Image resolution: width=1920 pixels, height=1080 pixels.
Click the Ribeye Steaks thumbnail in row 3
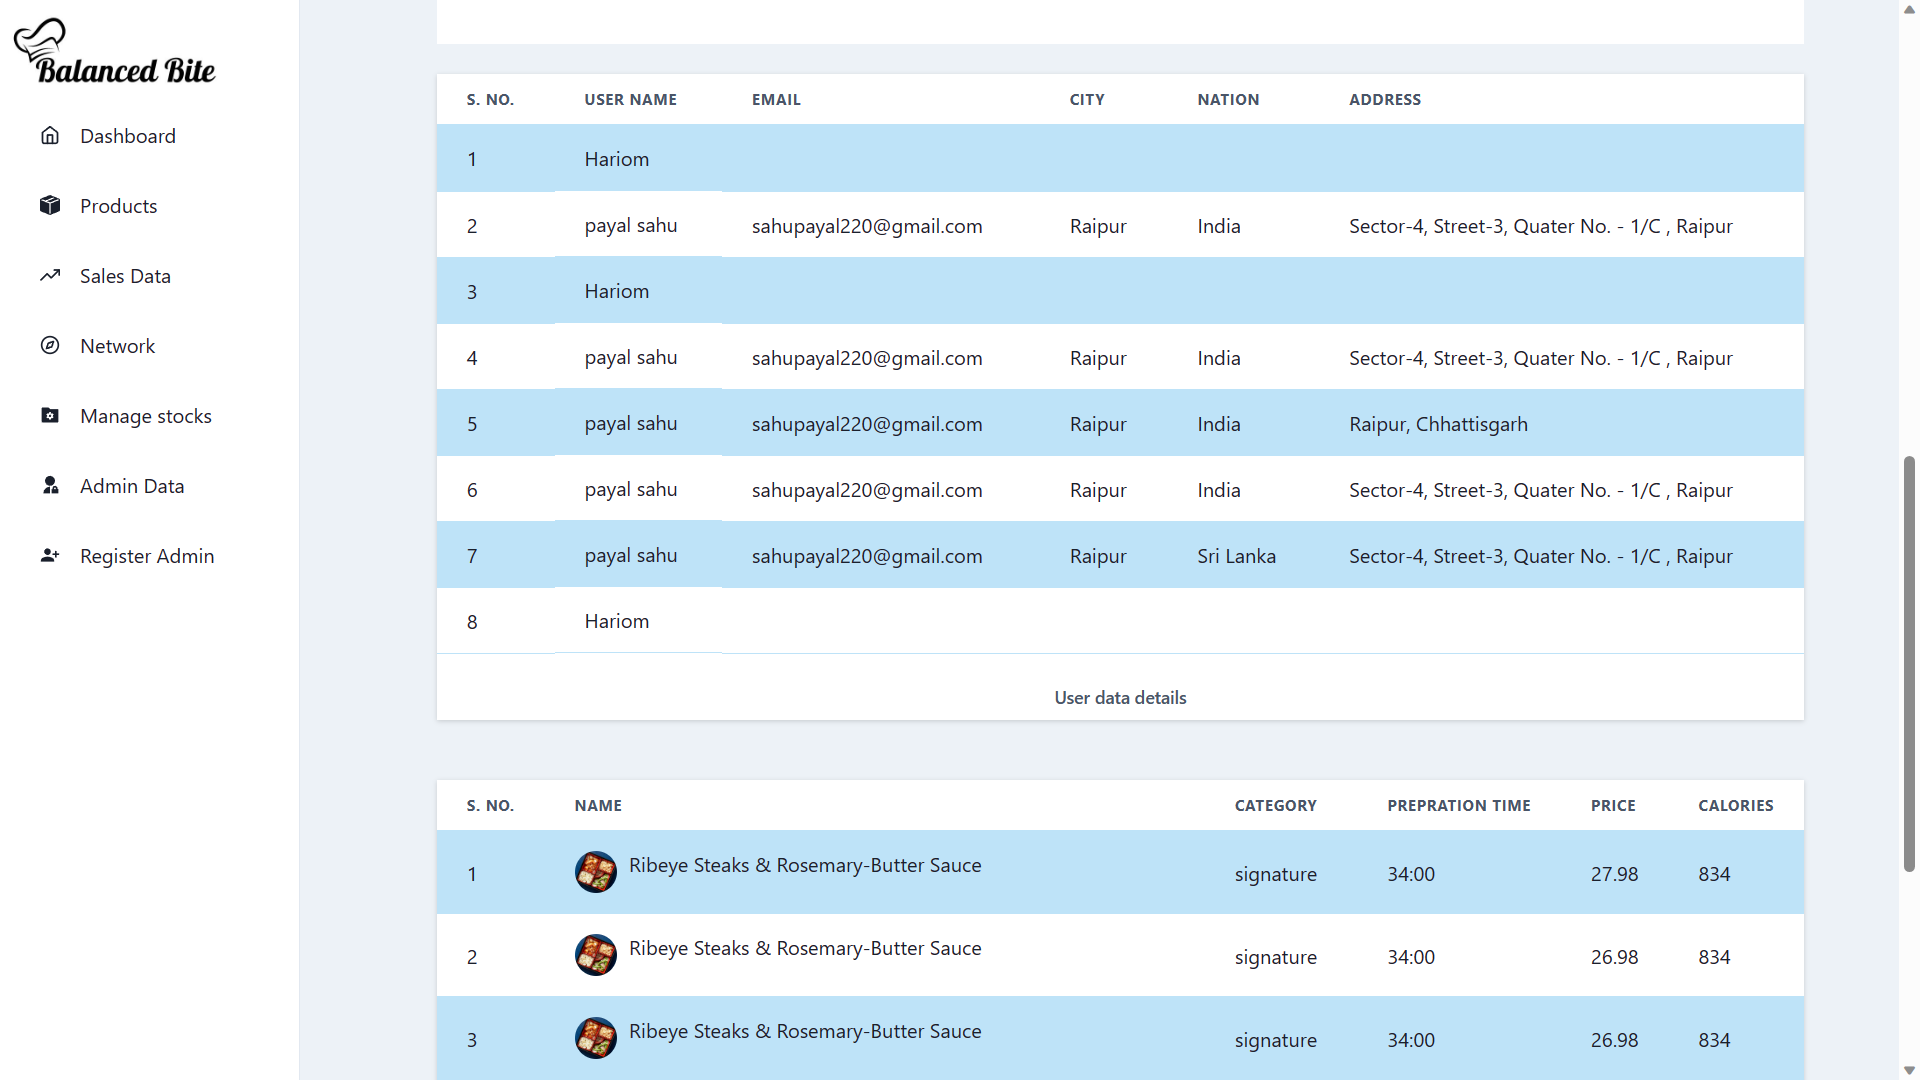(x=596, y=1038)
